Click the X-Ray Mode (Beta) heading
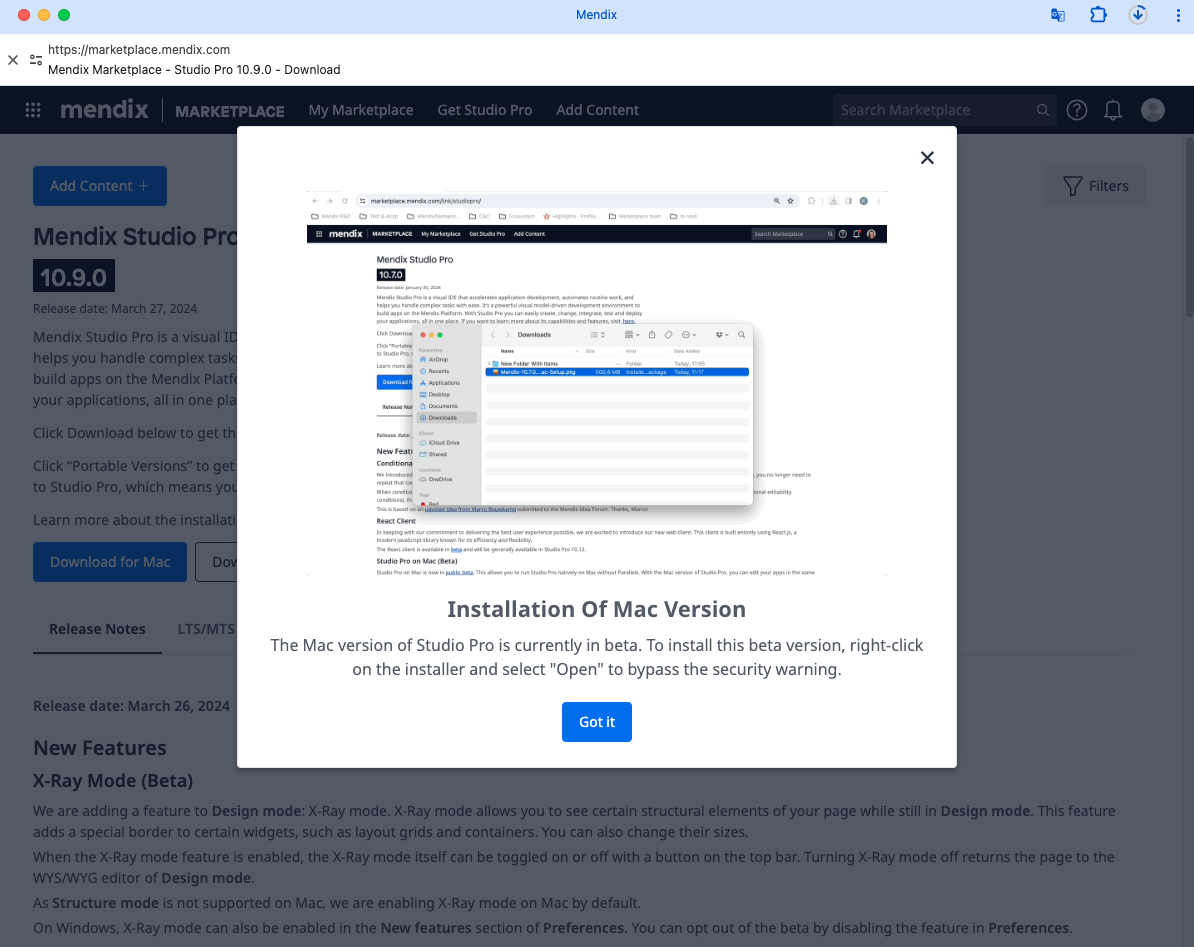The width and height of the screenshot is (1194, 947). (113, 781)
